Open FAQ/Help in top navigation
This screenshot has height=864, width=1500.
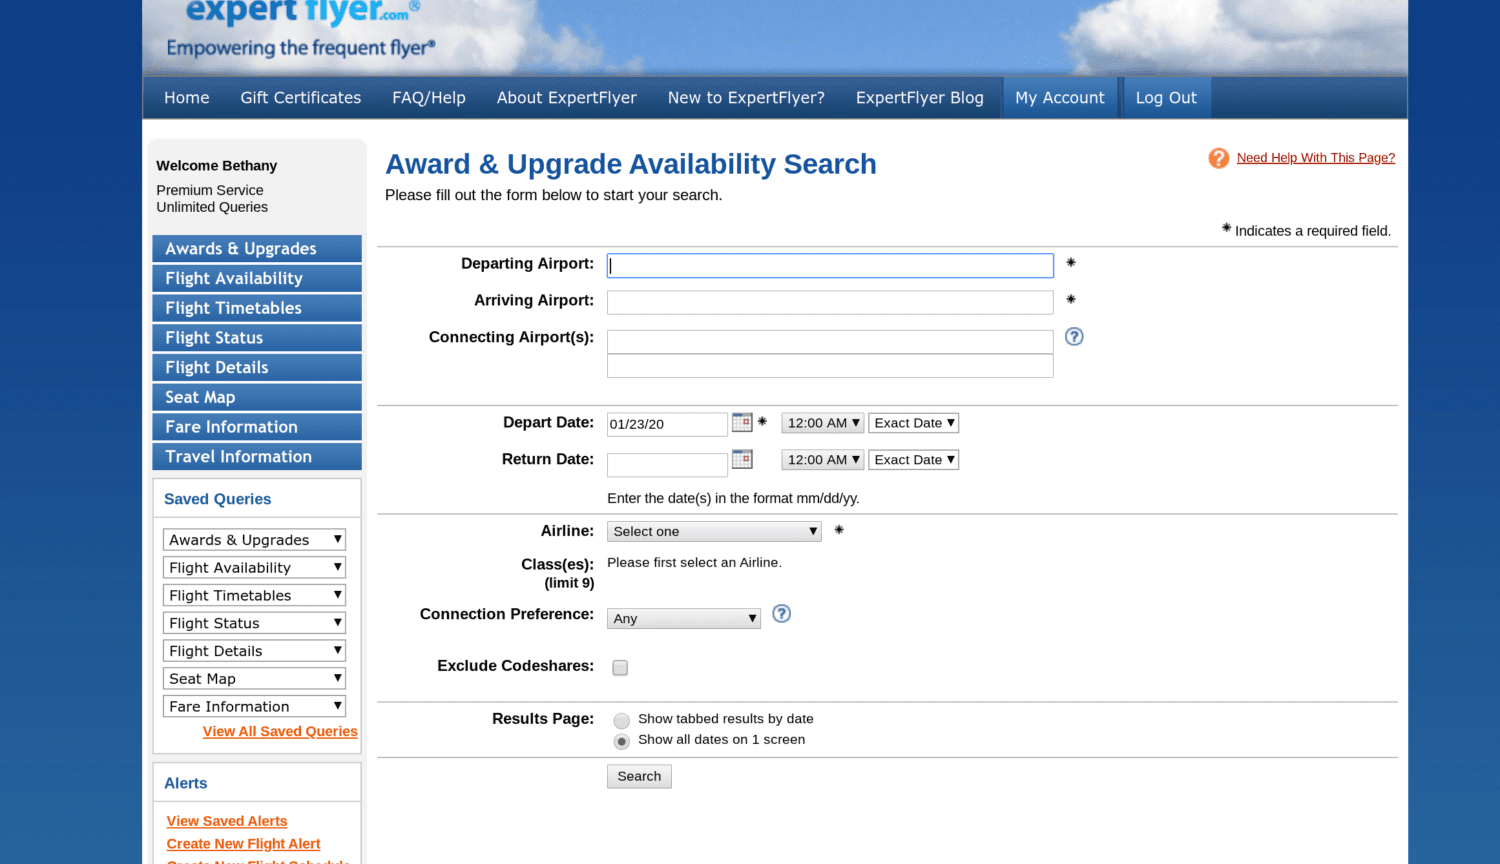(429, 98)
